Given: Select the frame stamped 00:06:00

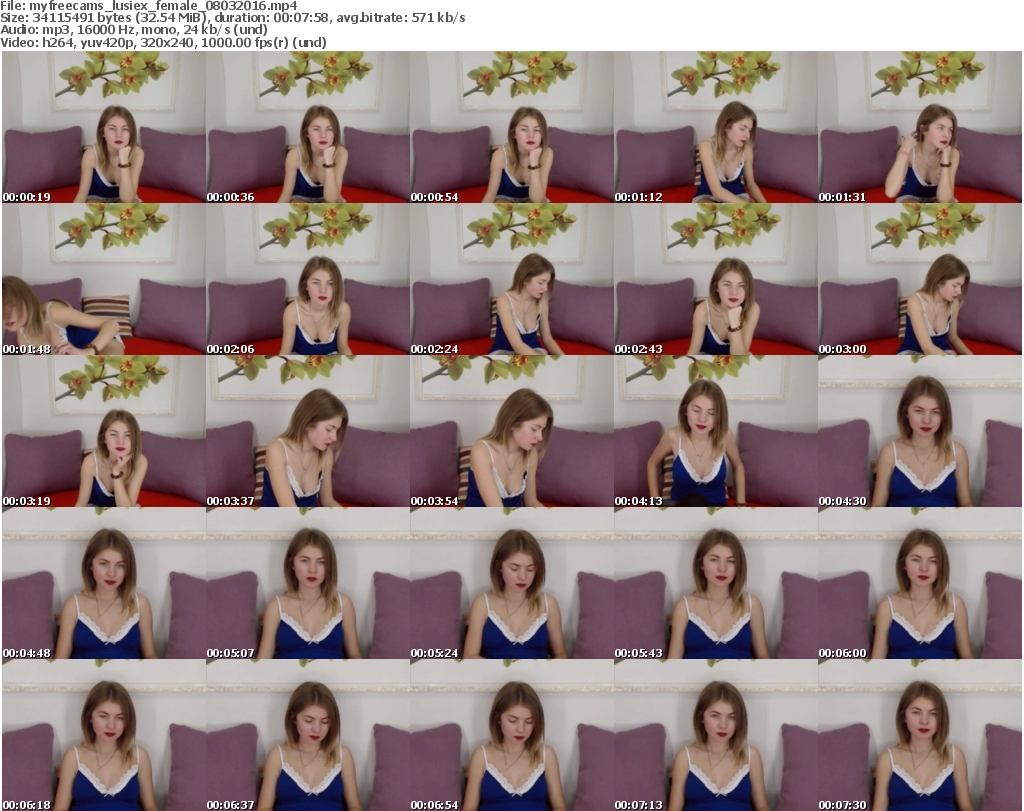Looking at the screenshot, I should [920, 584].
